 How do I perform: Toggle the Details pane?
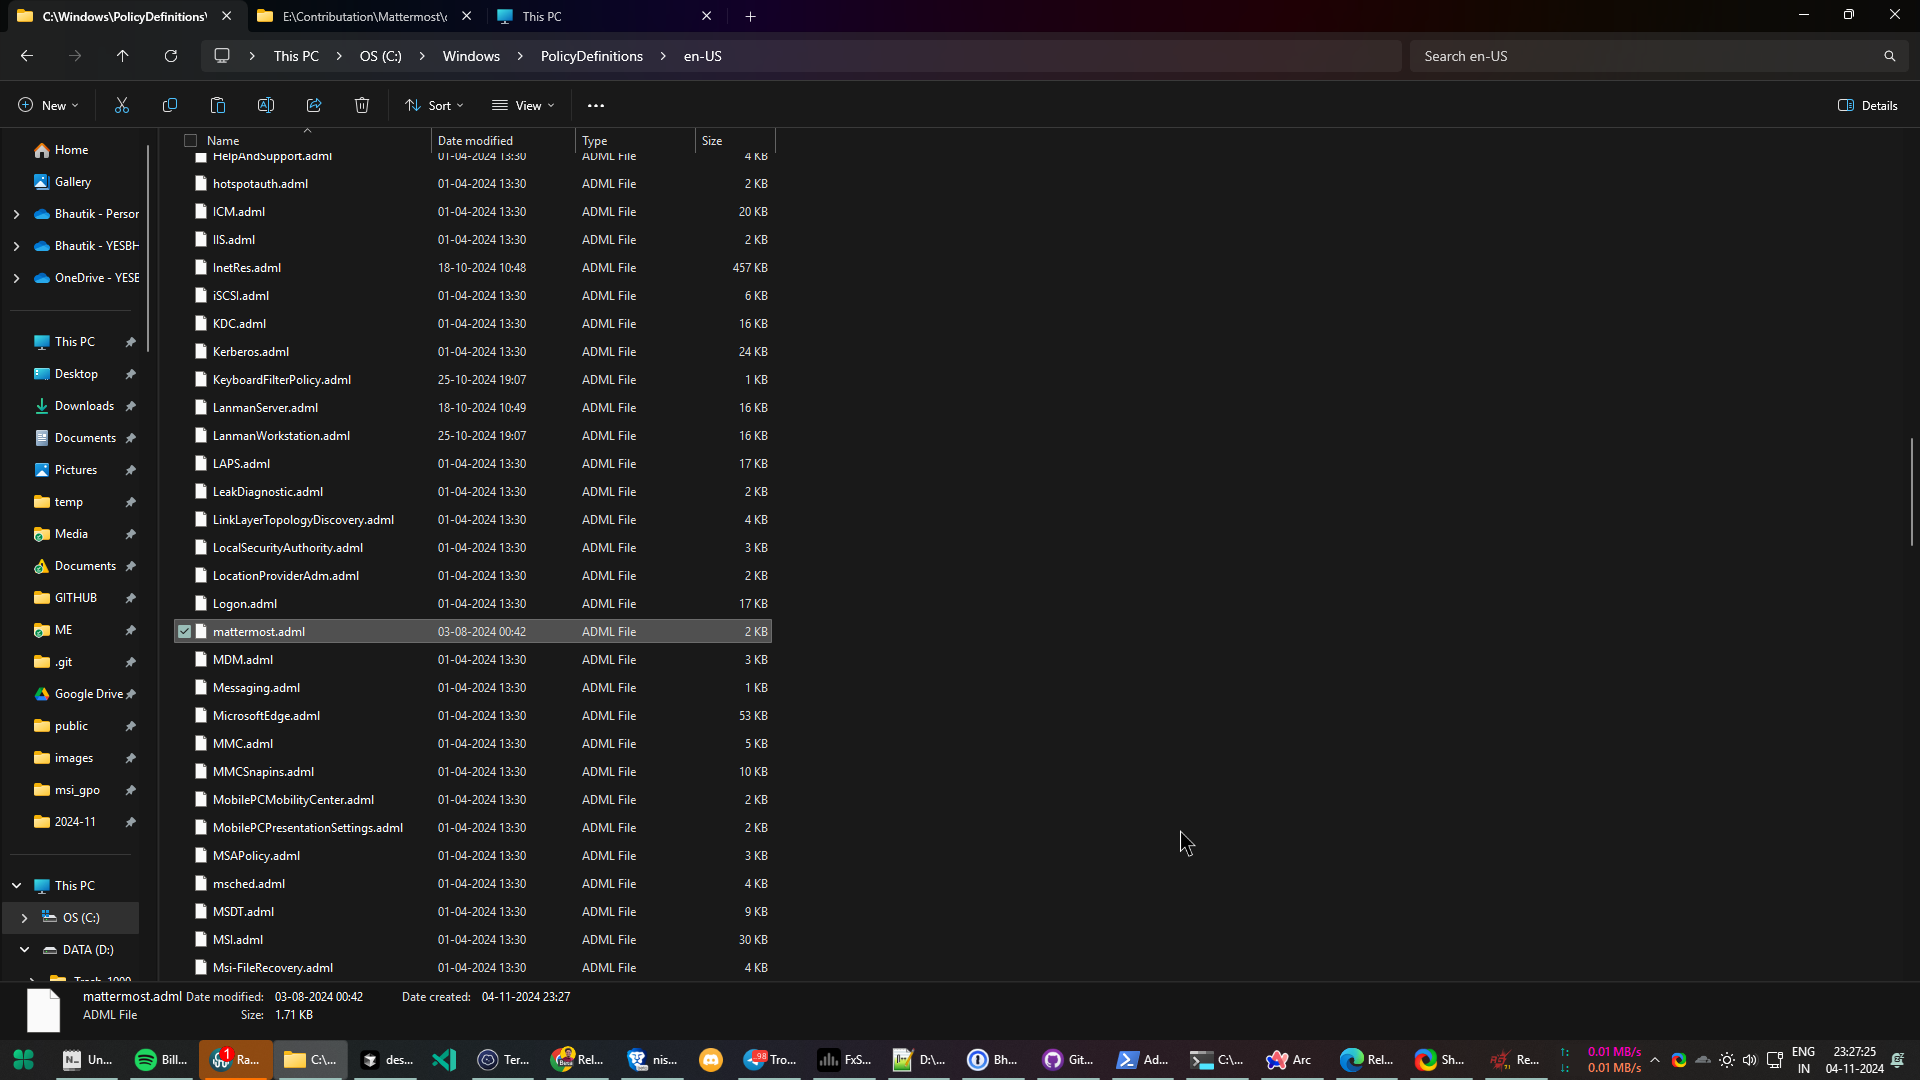click(1866, 105)
